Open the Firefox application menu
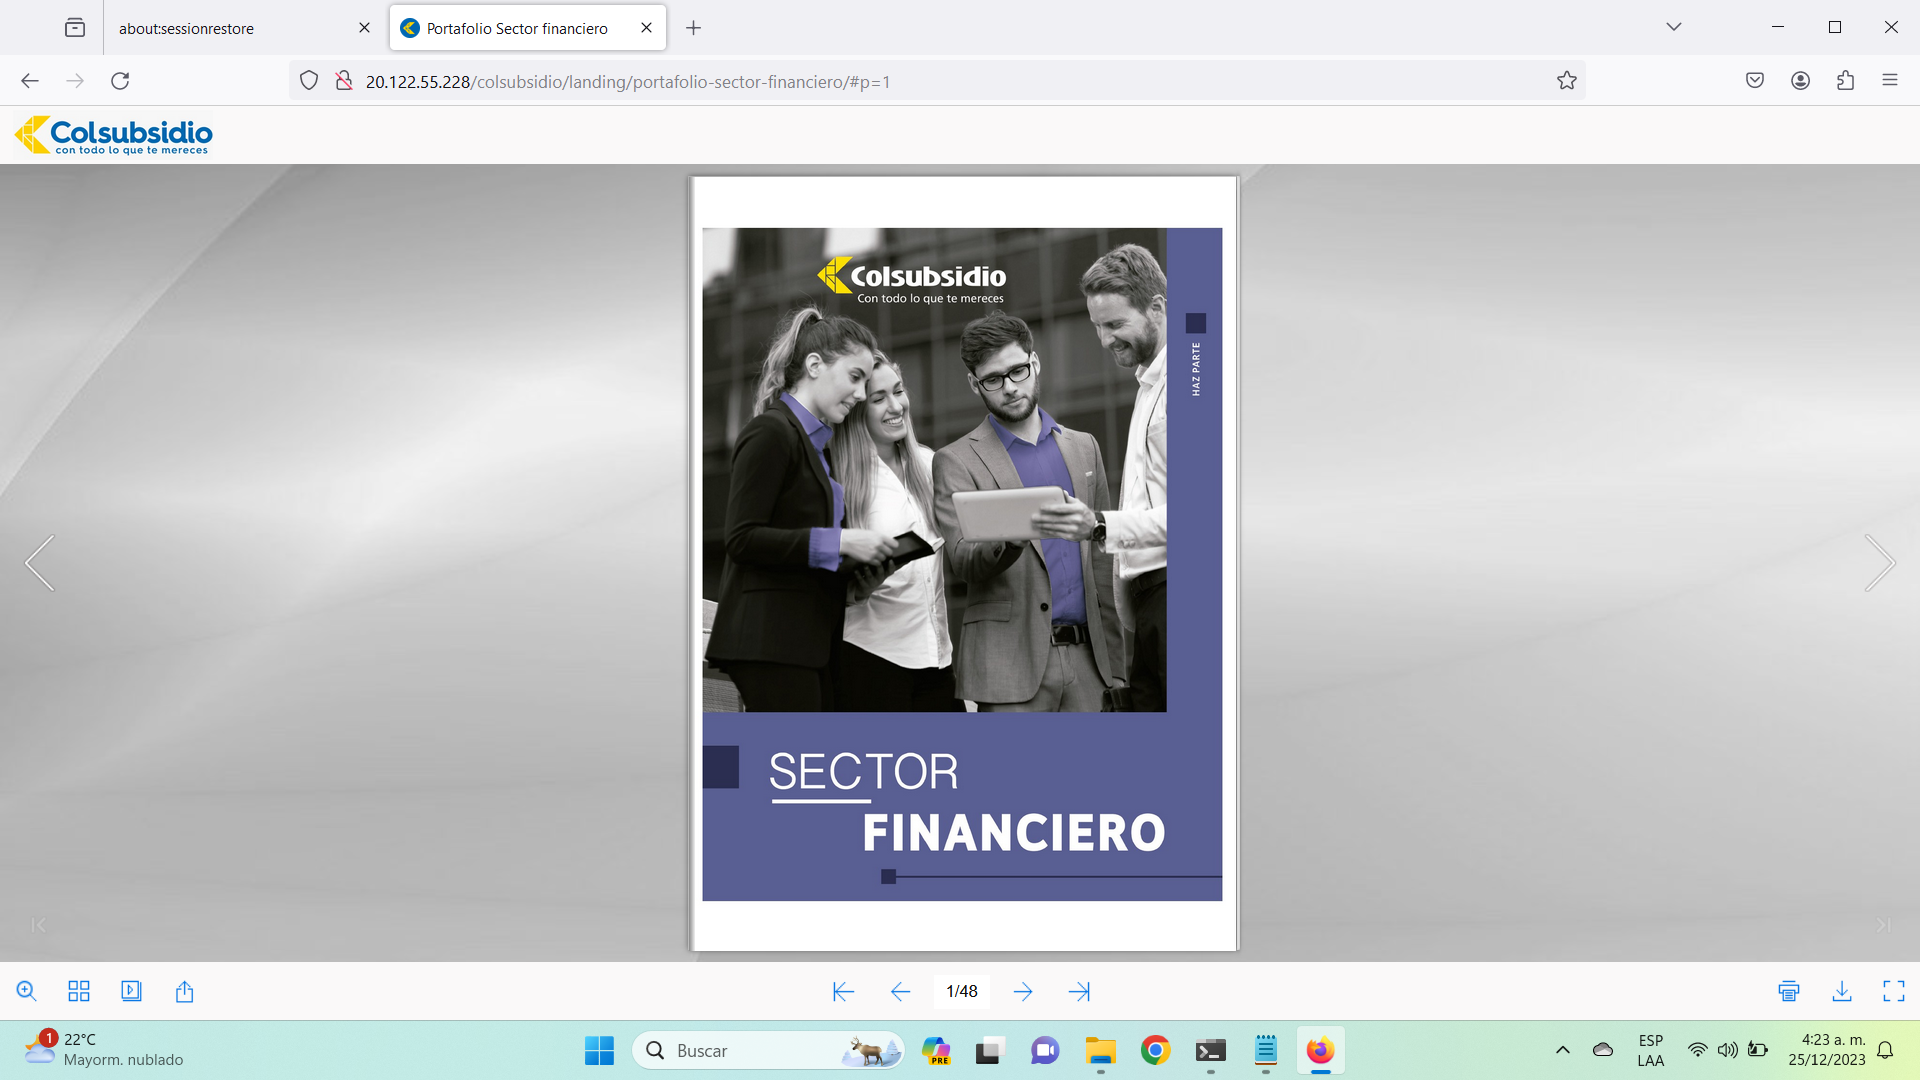The height and width of the screenshot is (1080, 1920). [1889, 81]
